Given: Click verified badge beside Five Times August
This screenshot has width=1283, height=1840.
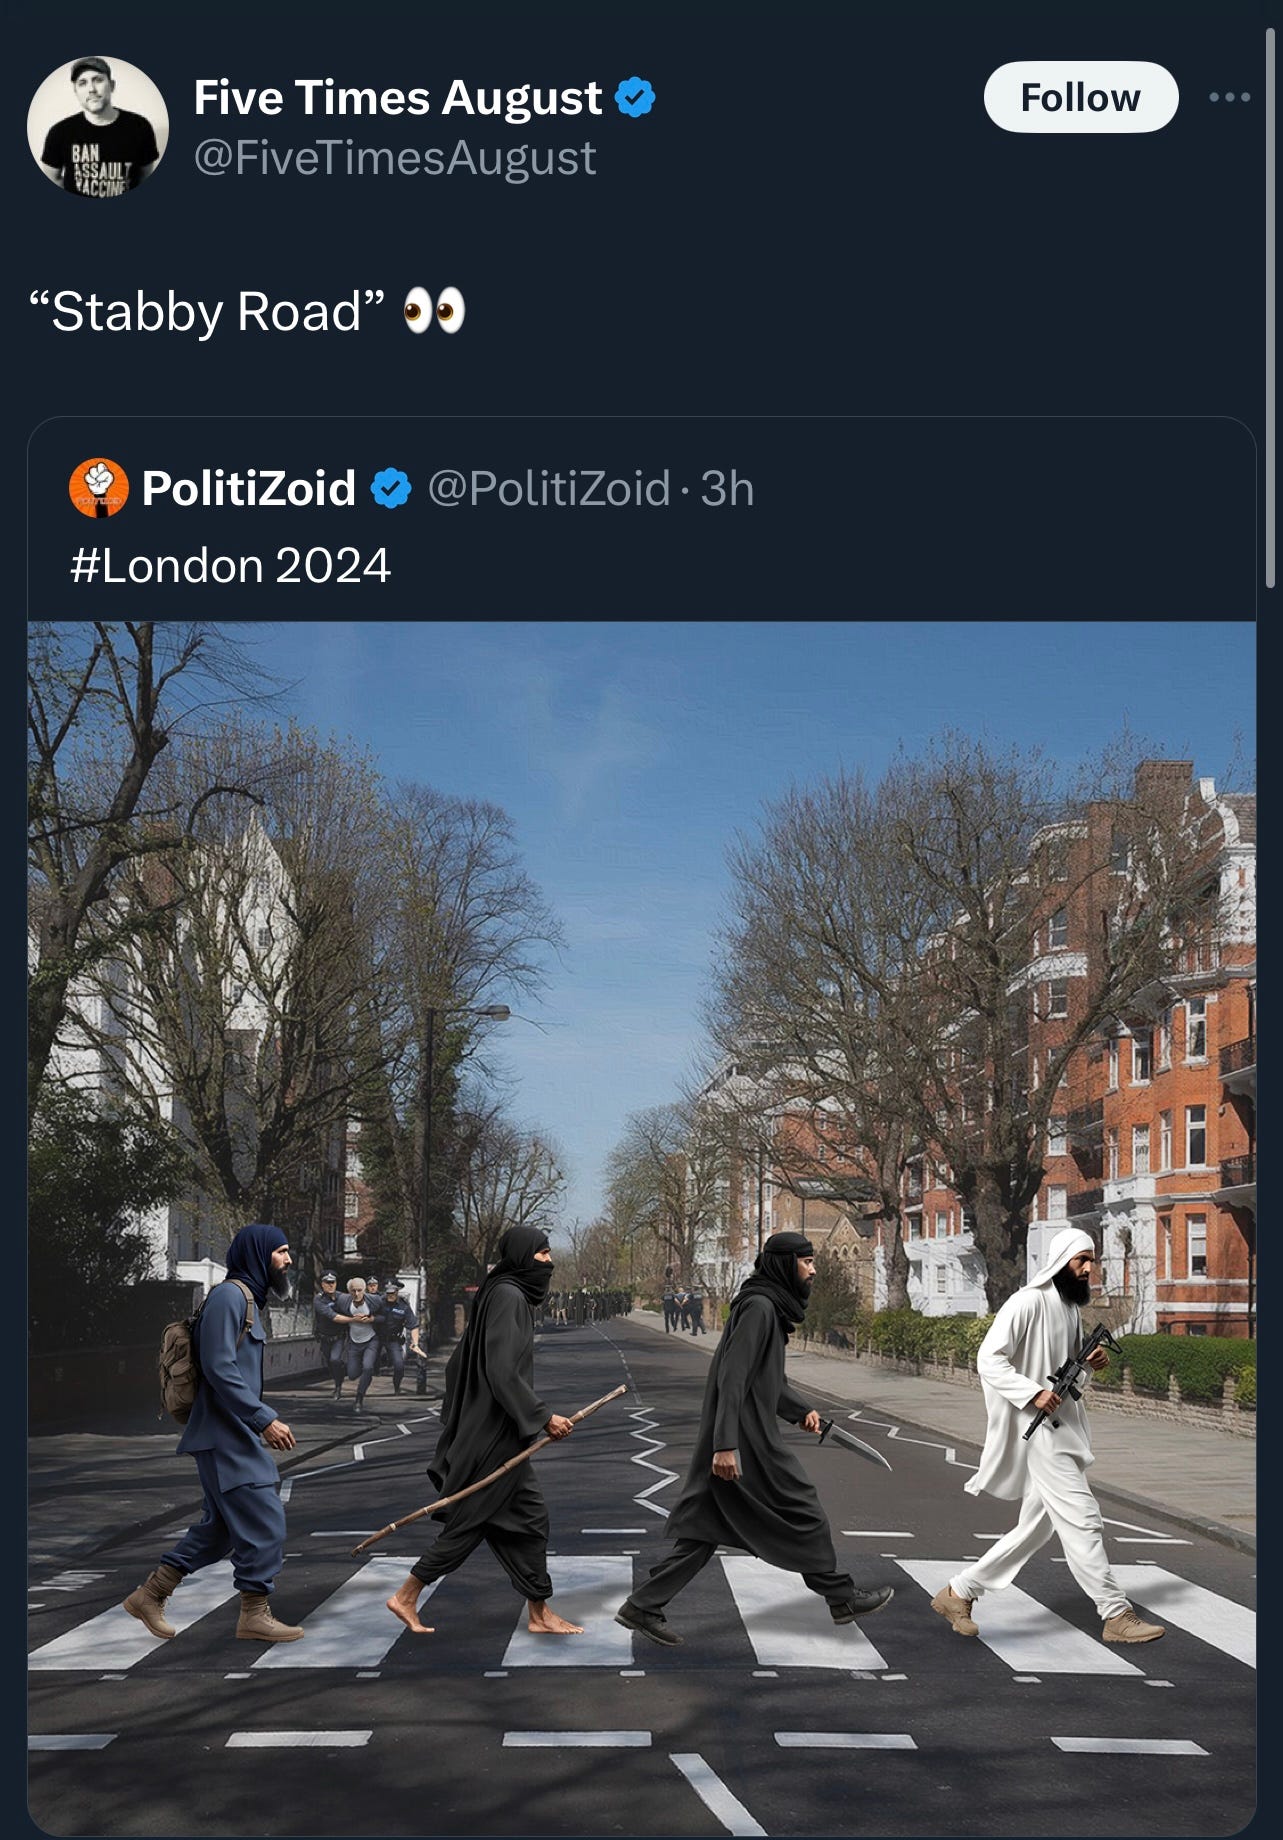Looking at the screenshot, I should (634, 98).
